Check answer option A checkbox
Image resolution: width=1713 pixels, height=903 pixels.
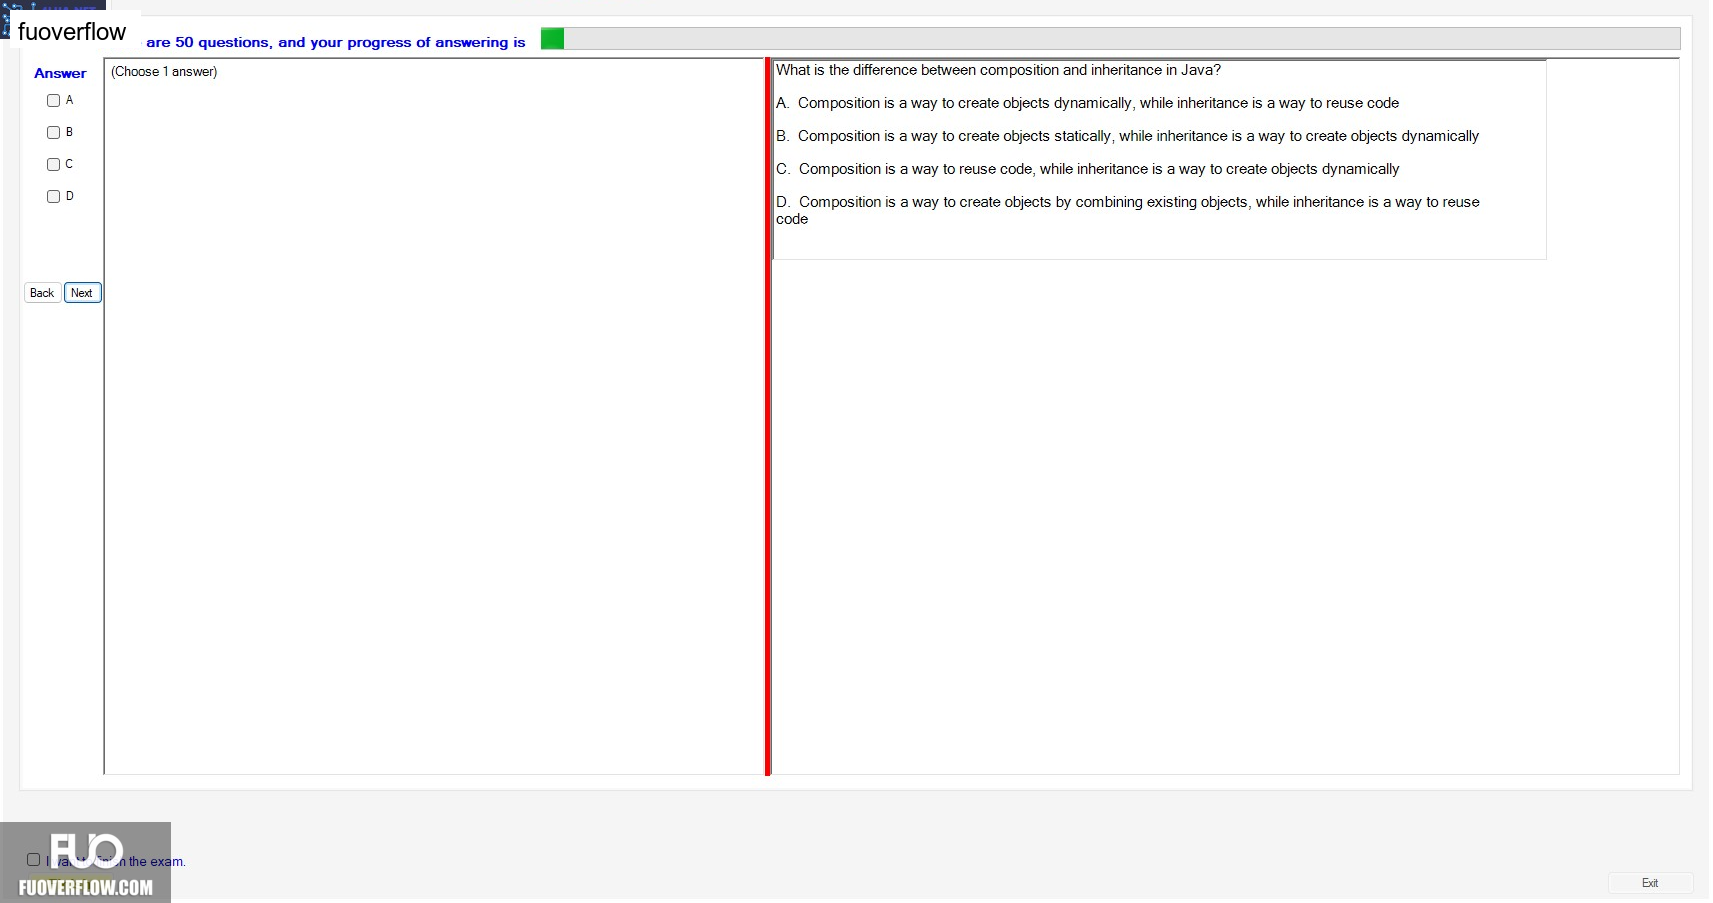pyautogui.click(x=53, y=101)
